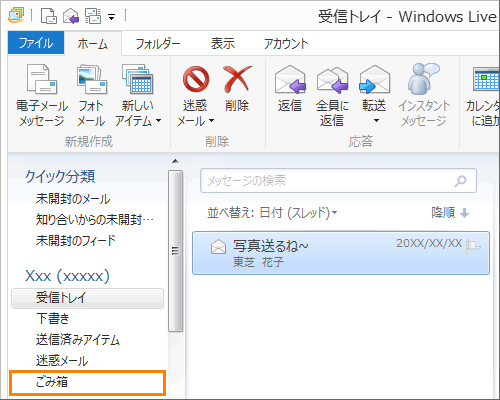The height and width of the screenshot is (400, 500).
Task: Click the フォト メール icon
Action: pyautogui.click(x=91, y=79)
